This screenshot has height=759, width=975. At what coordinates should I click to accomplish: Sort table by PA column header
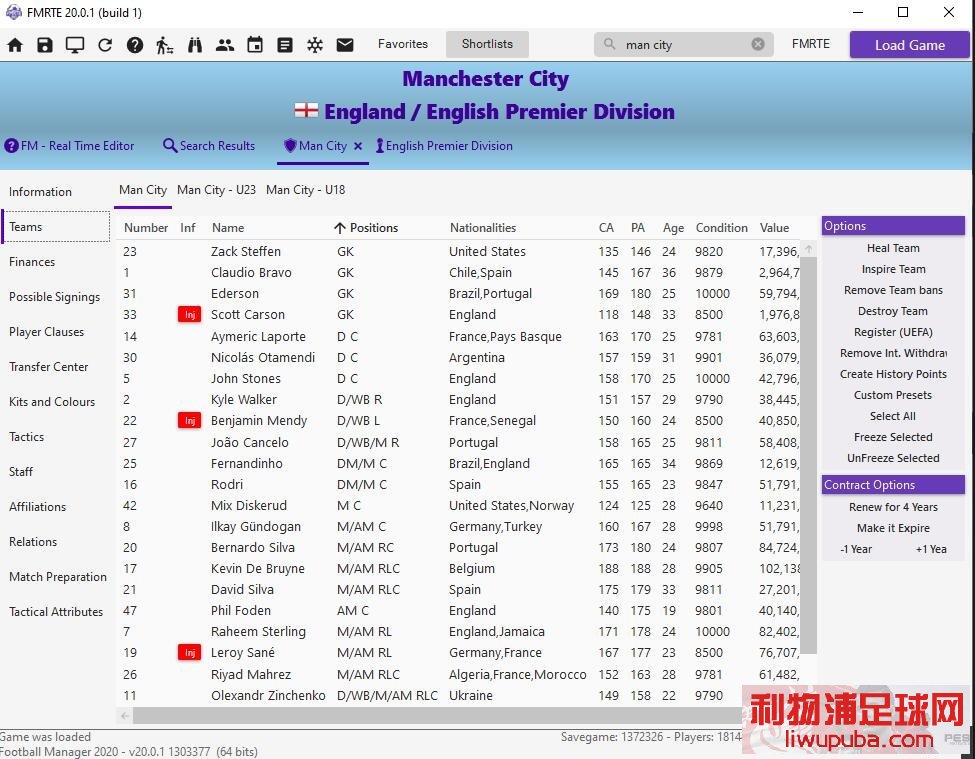[x=638, y=228]
